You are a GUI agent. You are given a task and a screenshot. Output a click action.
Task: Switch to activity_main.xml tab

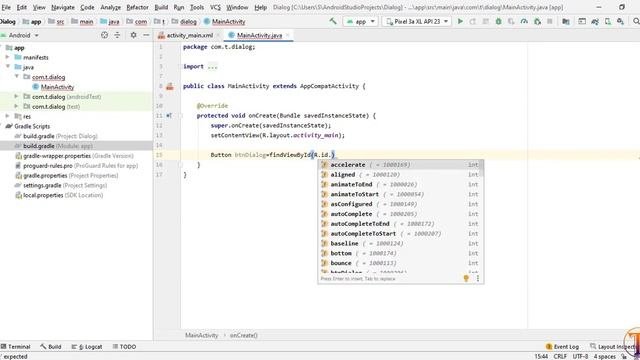tap(190, 36)
